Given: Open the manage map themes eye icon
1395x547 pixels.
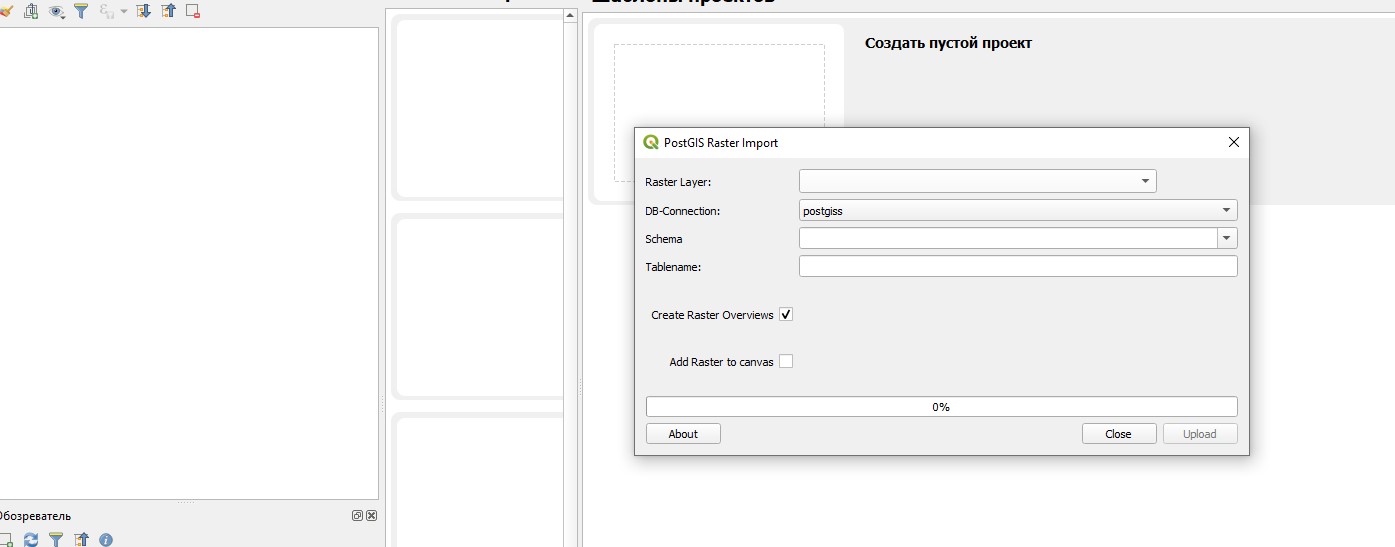Looking at the screenshot, I should click(57, 11).
